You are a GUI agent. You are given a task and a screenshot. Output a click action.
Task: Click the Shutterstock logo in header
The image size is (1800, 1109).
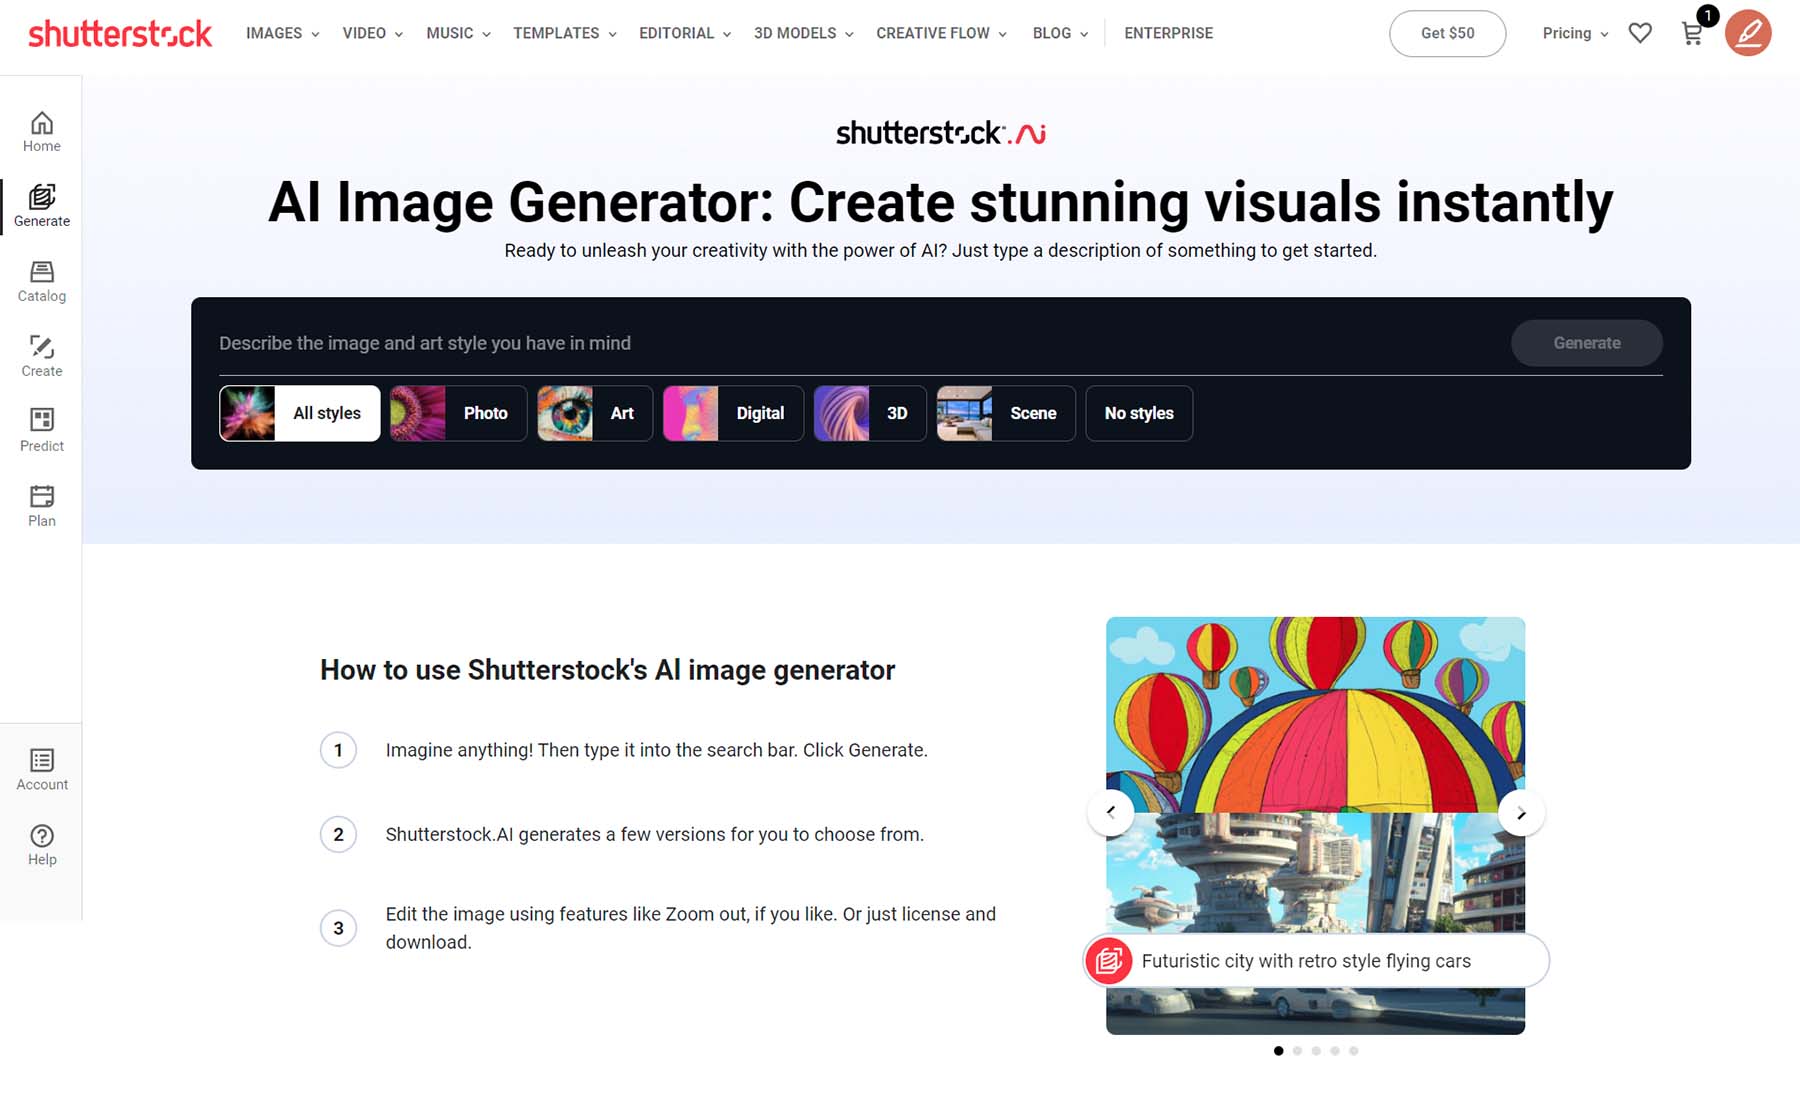[x=120, y=33]
